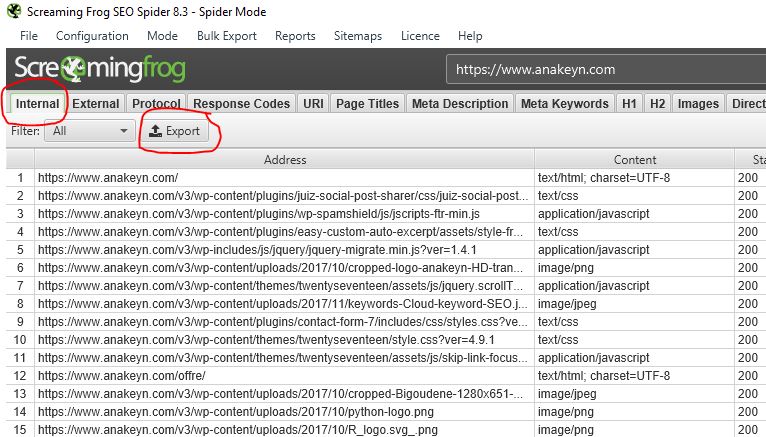The width and height of the screenshot is (766, 437).
Task: Click the Screaming Frog app icon in title bar
Action: tap(14, 11)
